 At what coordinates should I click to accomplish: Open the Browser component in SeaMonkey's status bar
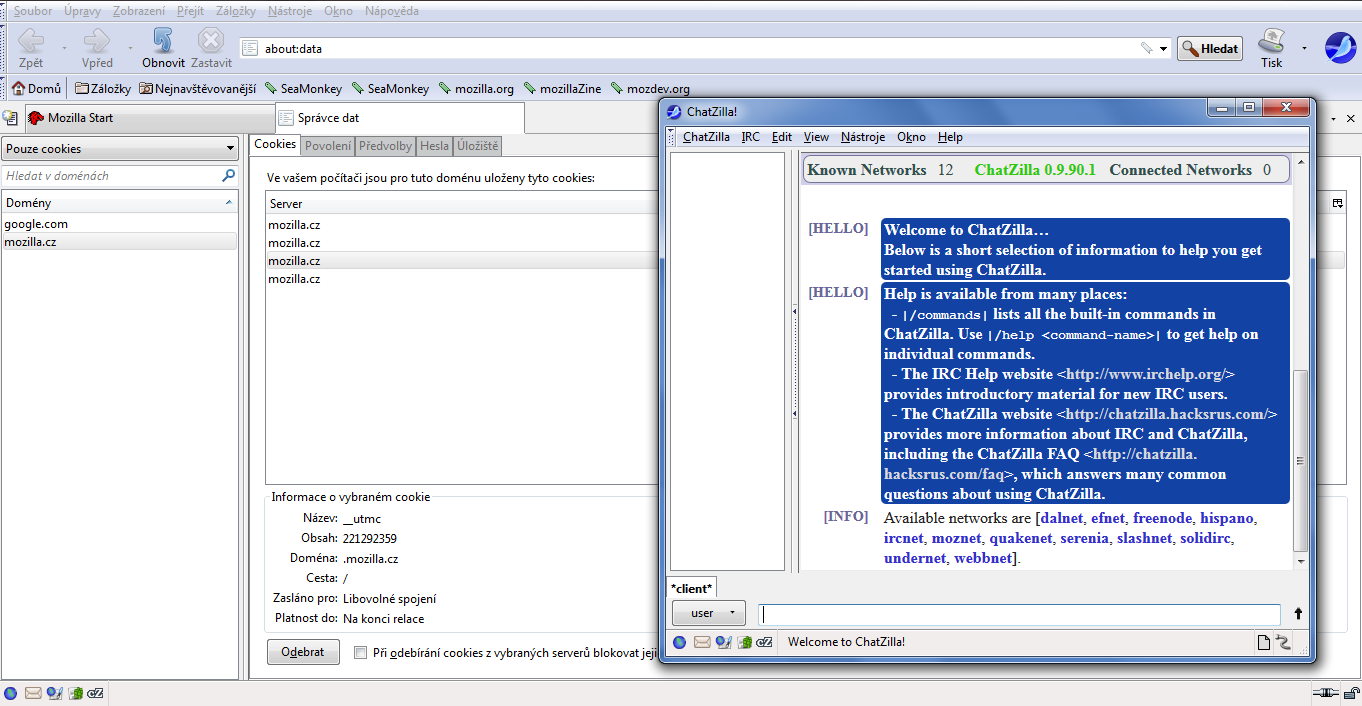click(11, 693)
